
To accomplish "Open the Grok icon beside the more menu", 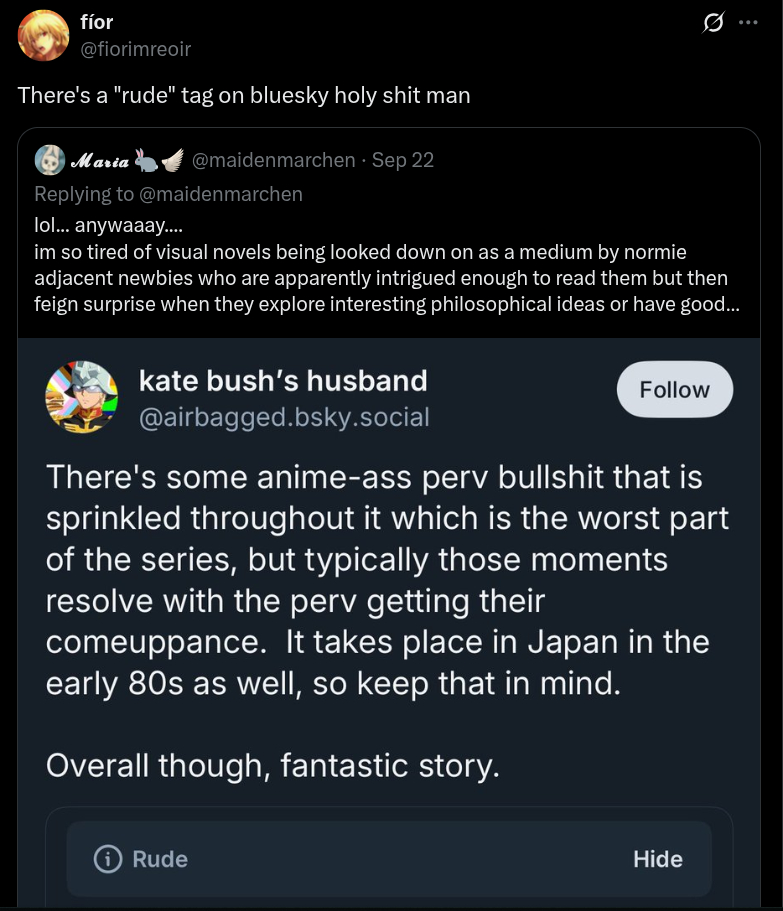I will click(x=713, y=24).
